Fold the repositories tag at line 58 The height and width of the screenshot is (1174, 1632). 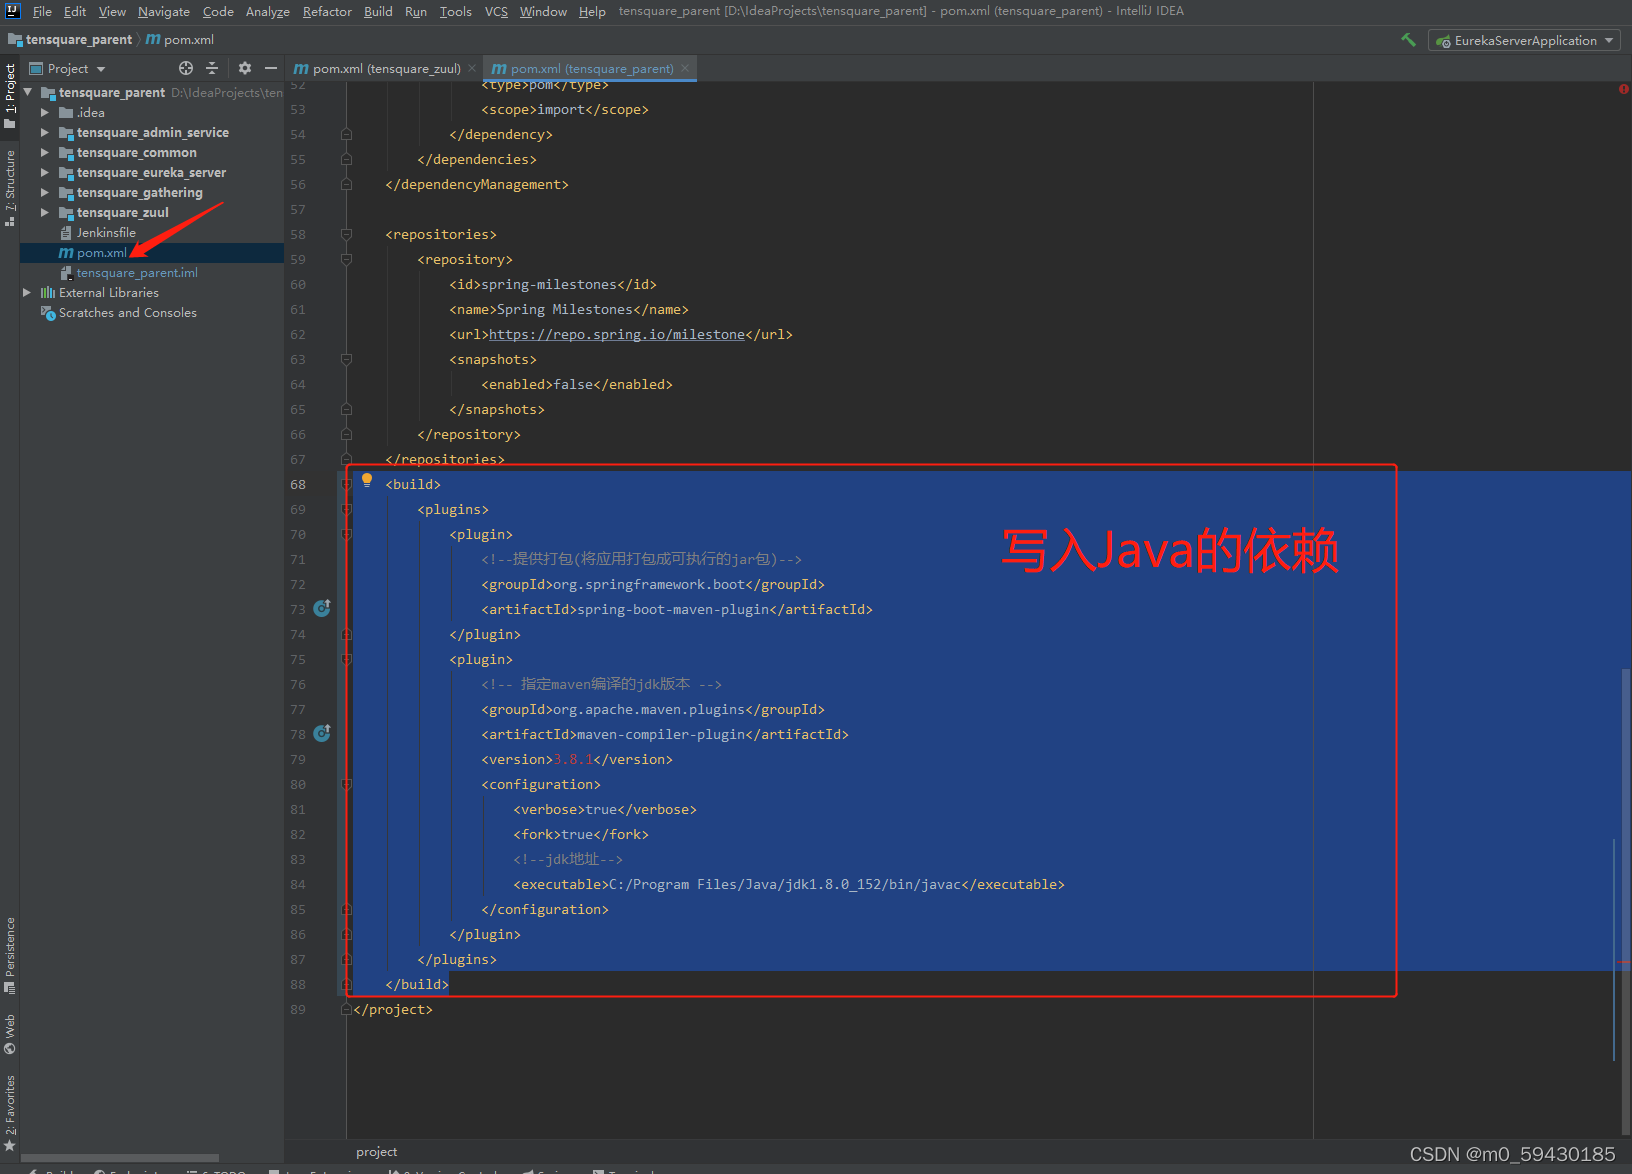click(346, 234)
